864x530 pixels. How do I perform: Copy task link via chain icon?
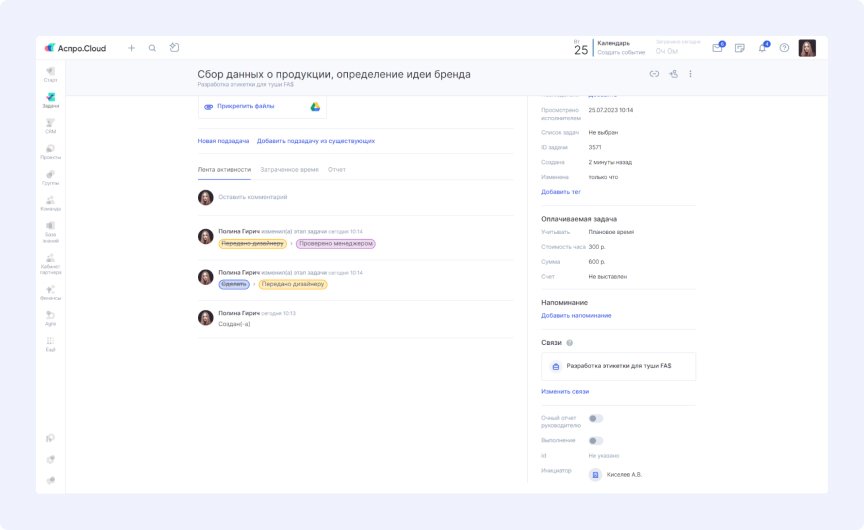(x=654, y=74)
